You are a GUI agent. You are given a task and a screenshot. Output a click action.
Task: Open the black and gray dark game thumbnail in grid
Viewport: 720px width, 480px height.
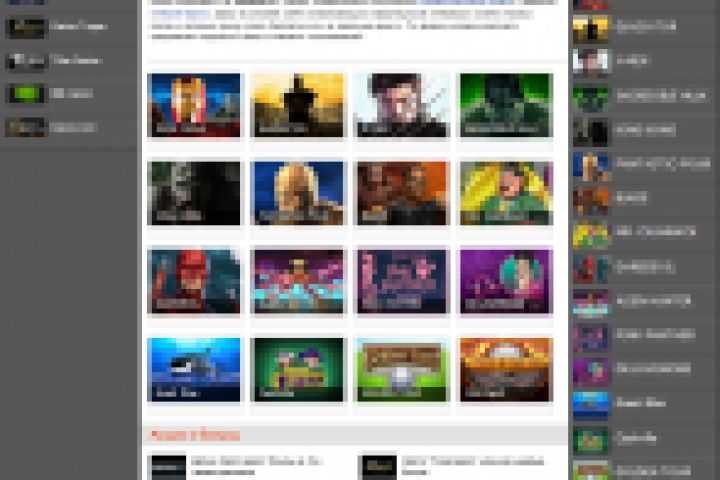point(193,193)
